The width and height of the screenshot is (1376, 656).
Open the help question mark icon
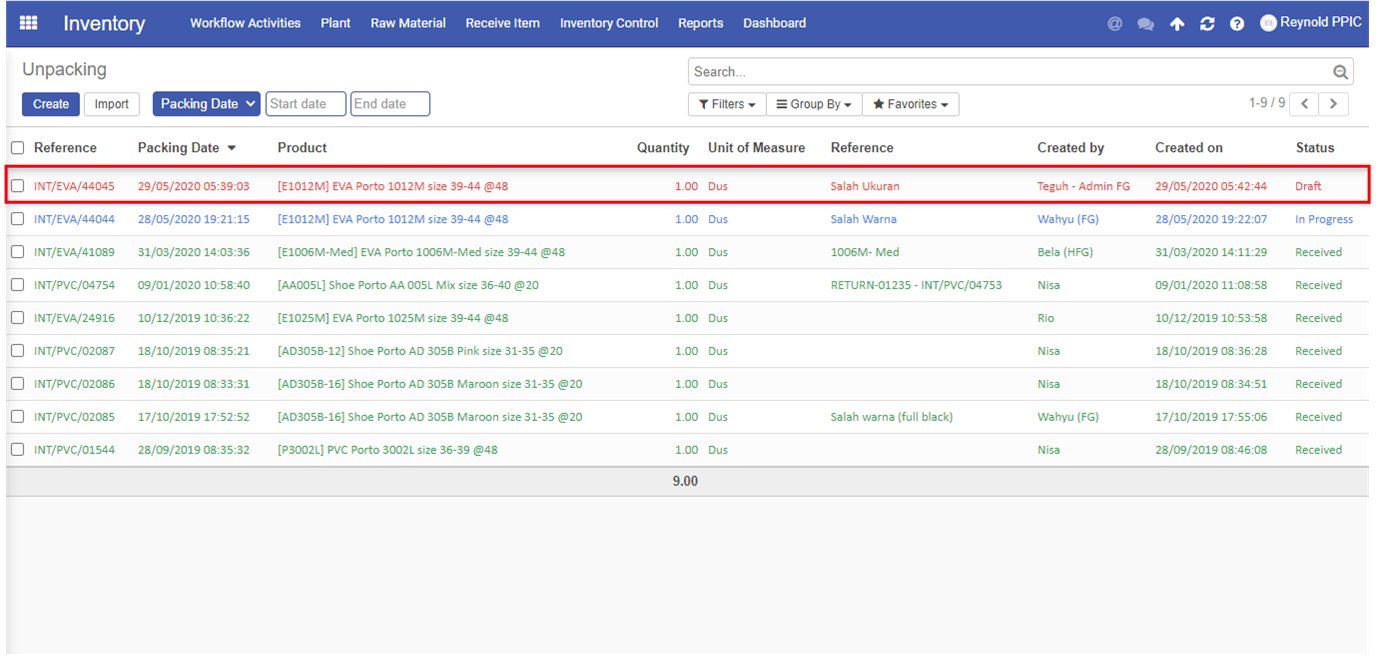click(1237, 24)
